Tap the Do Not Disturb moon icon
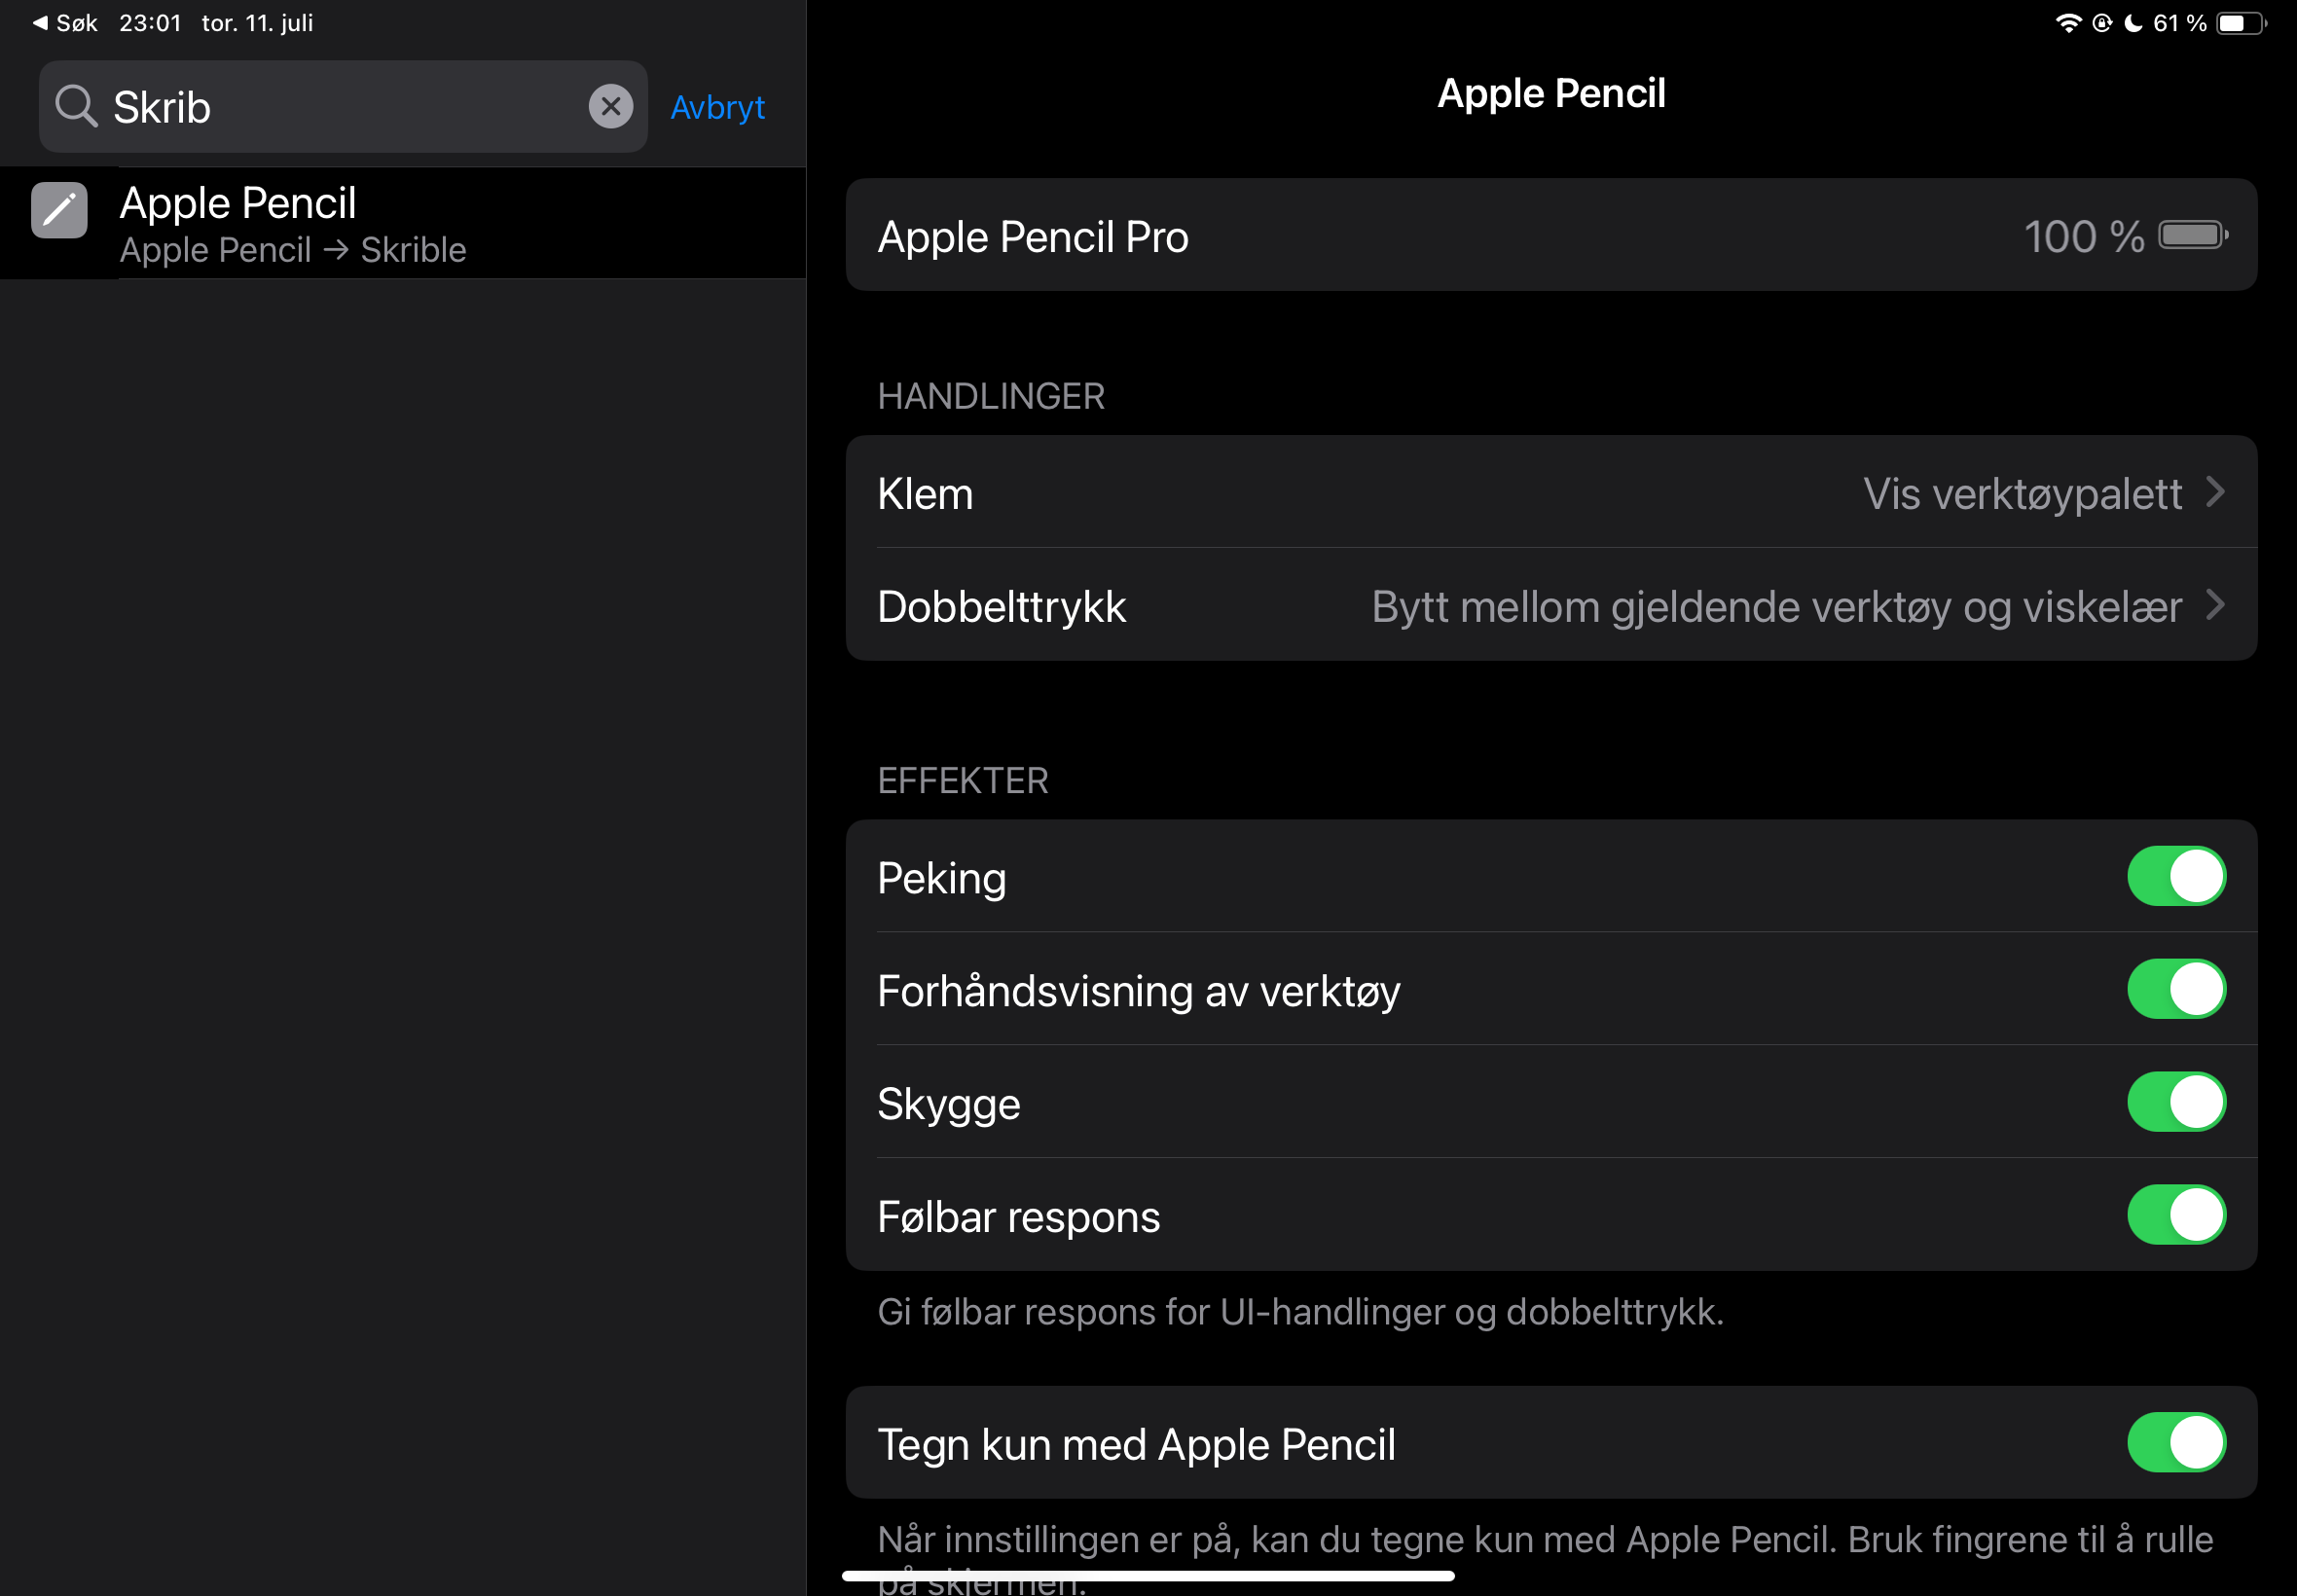 [2132, 22]
